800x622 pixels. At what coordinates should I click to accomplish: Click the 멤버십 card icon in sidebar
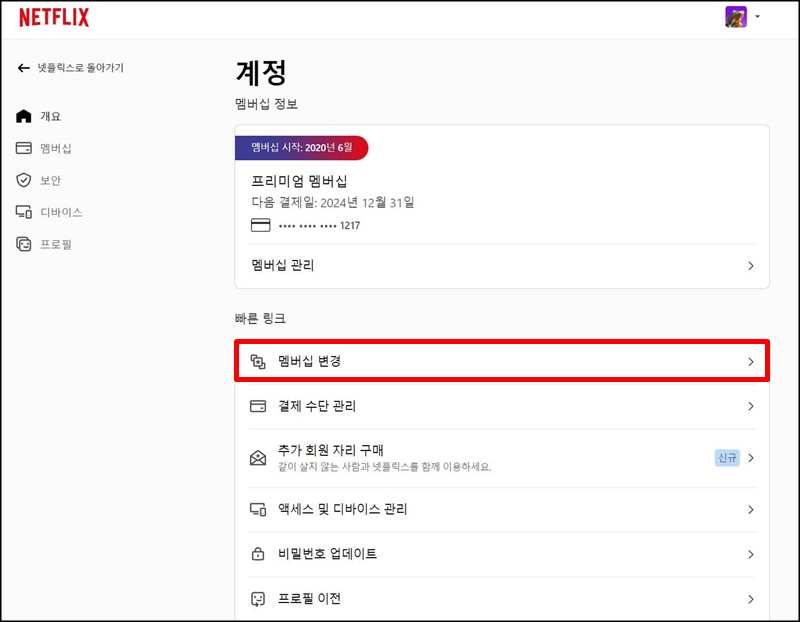[x=23, y=148]
